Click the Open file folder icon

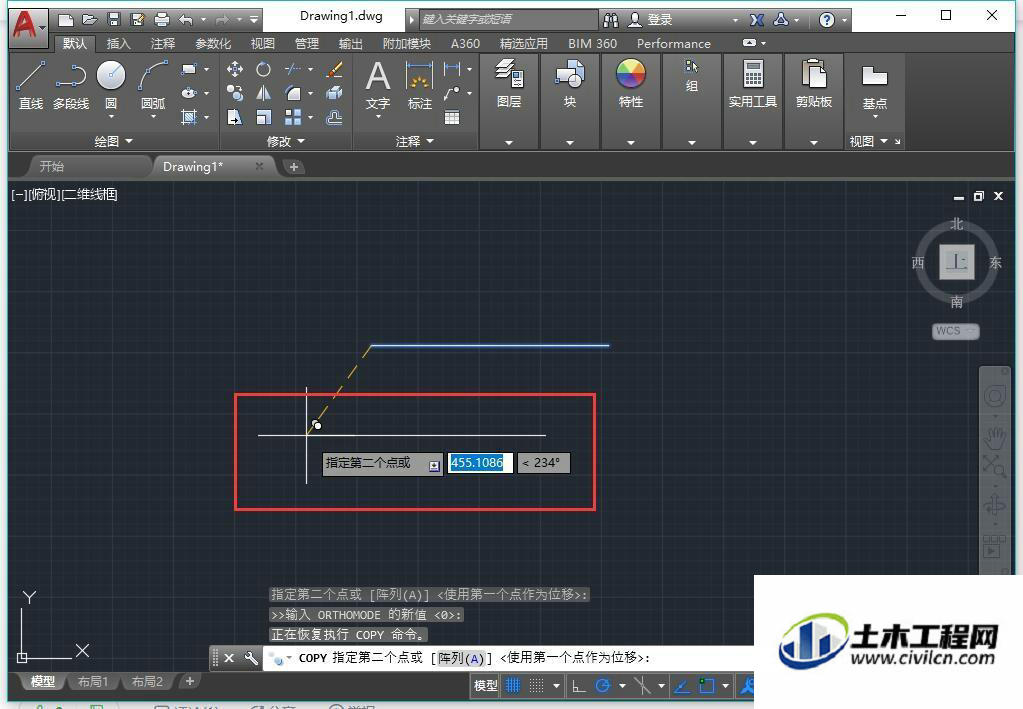tap(89, 20)
